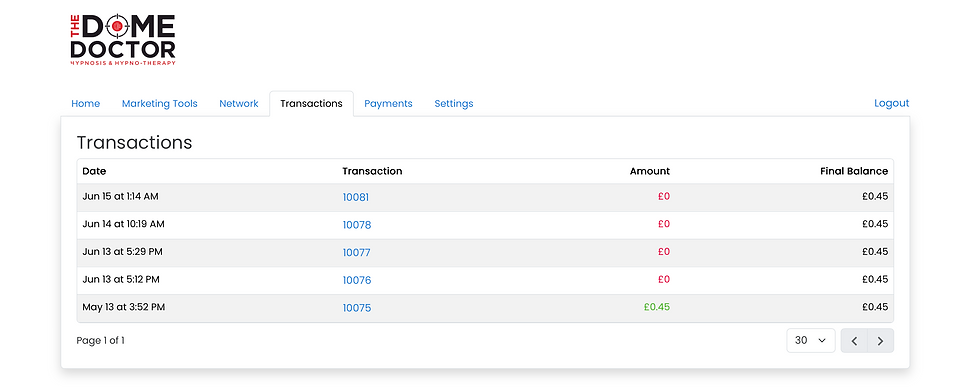Open the Marketing Tools tab

[x=159, y=104]
